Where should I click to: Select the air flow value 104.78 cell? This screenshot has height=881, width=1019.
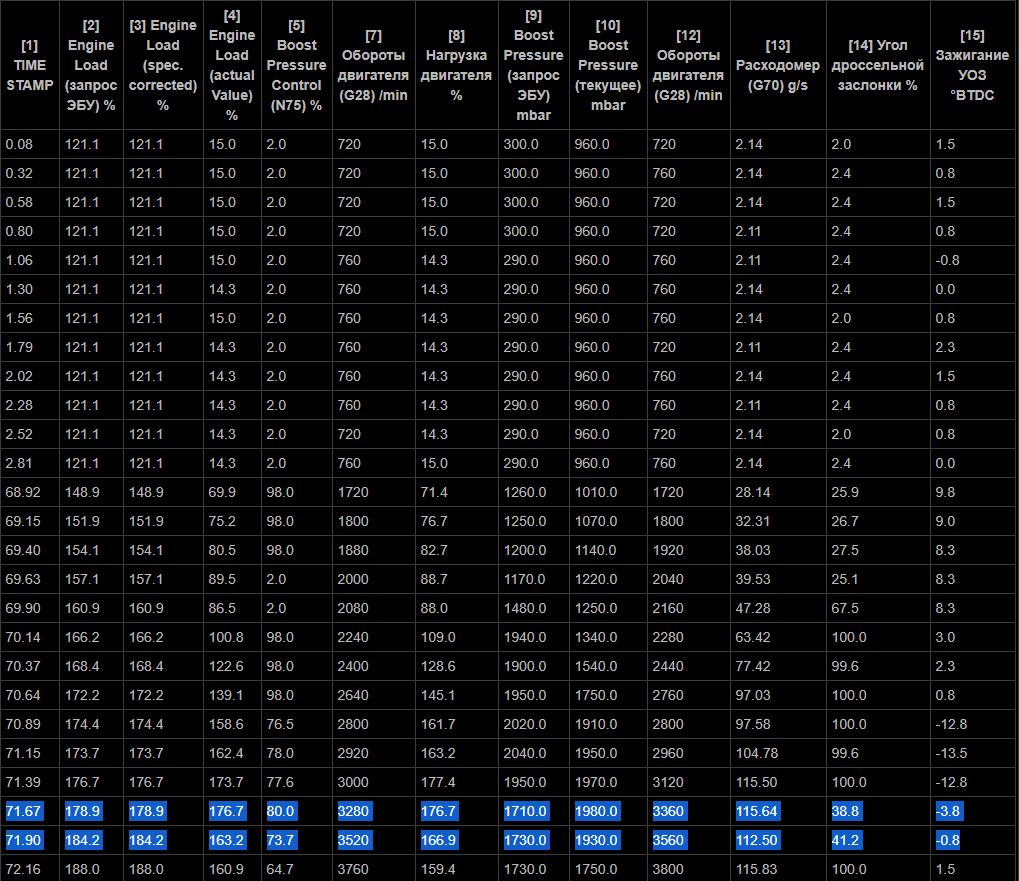(756, 753)
